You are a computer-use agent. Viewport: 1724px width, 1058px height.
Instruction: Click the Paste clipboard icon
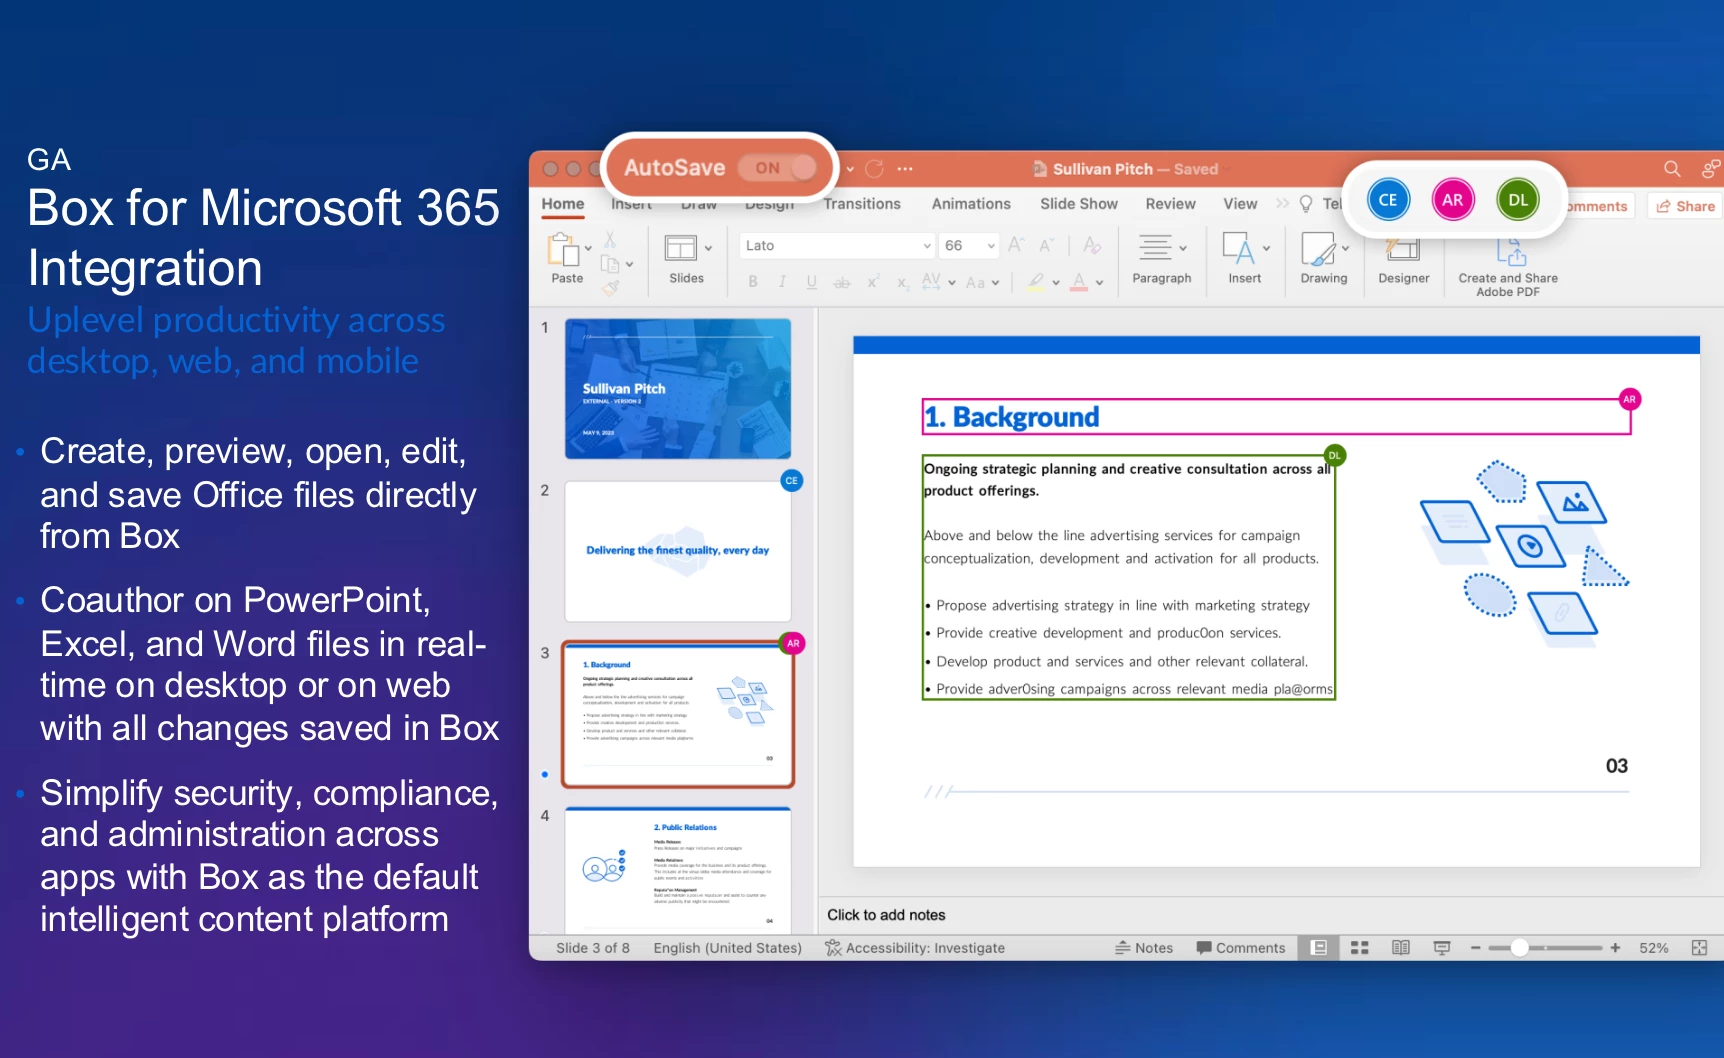pos(562,249)
